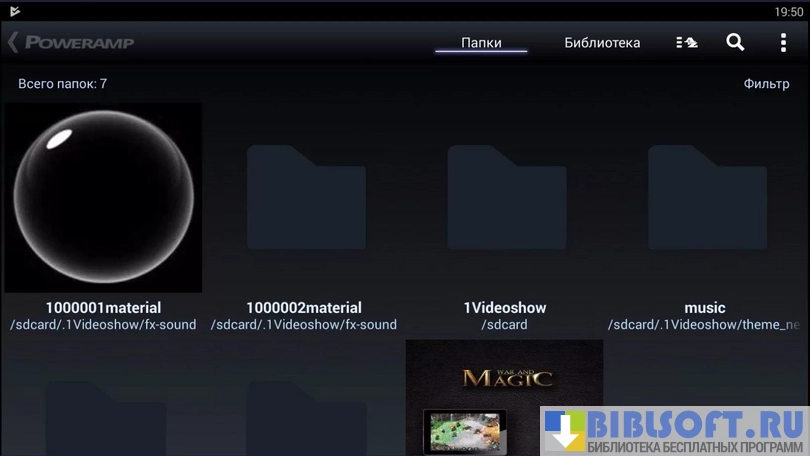Switch to the Папки tab
810x456 pixels.
[x=481, y=43]
